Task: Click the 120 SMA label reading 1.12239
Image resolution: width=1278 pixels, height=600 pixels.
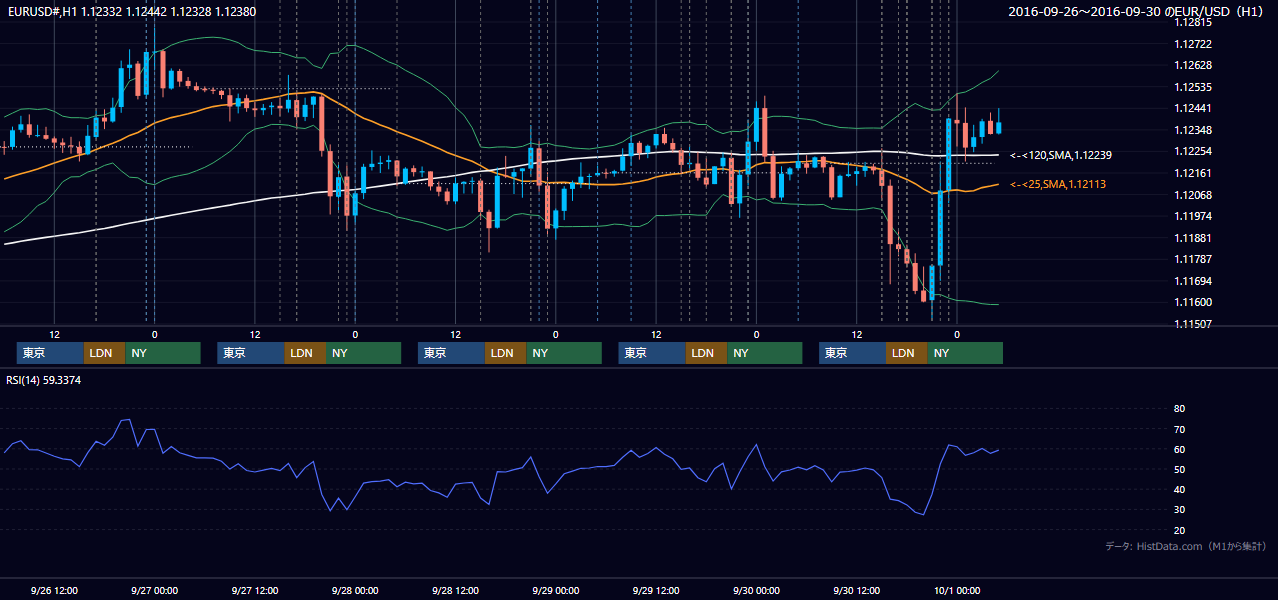Action: point(1061,156)
